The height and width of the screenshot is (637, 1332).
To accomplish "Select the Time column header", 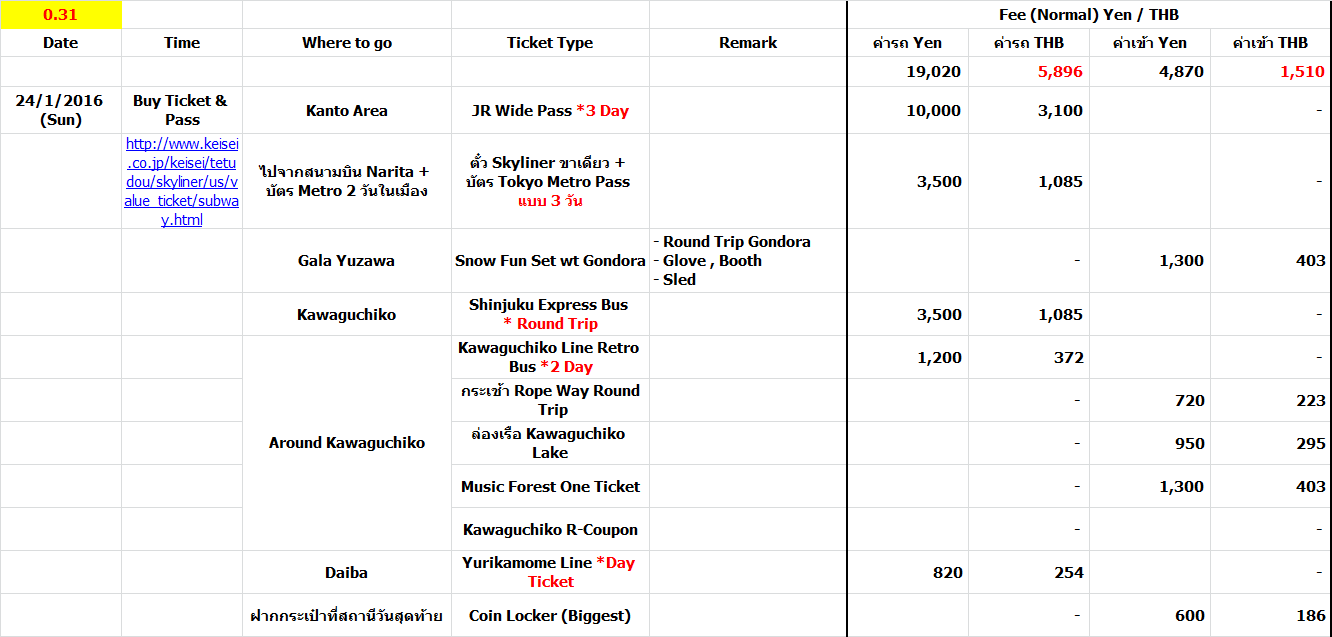I will [x=182, y=43].
